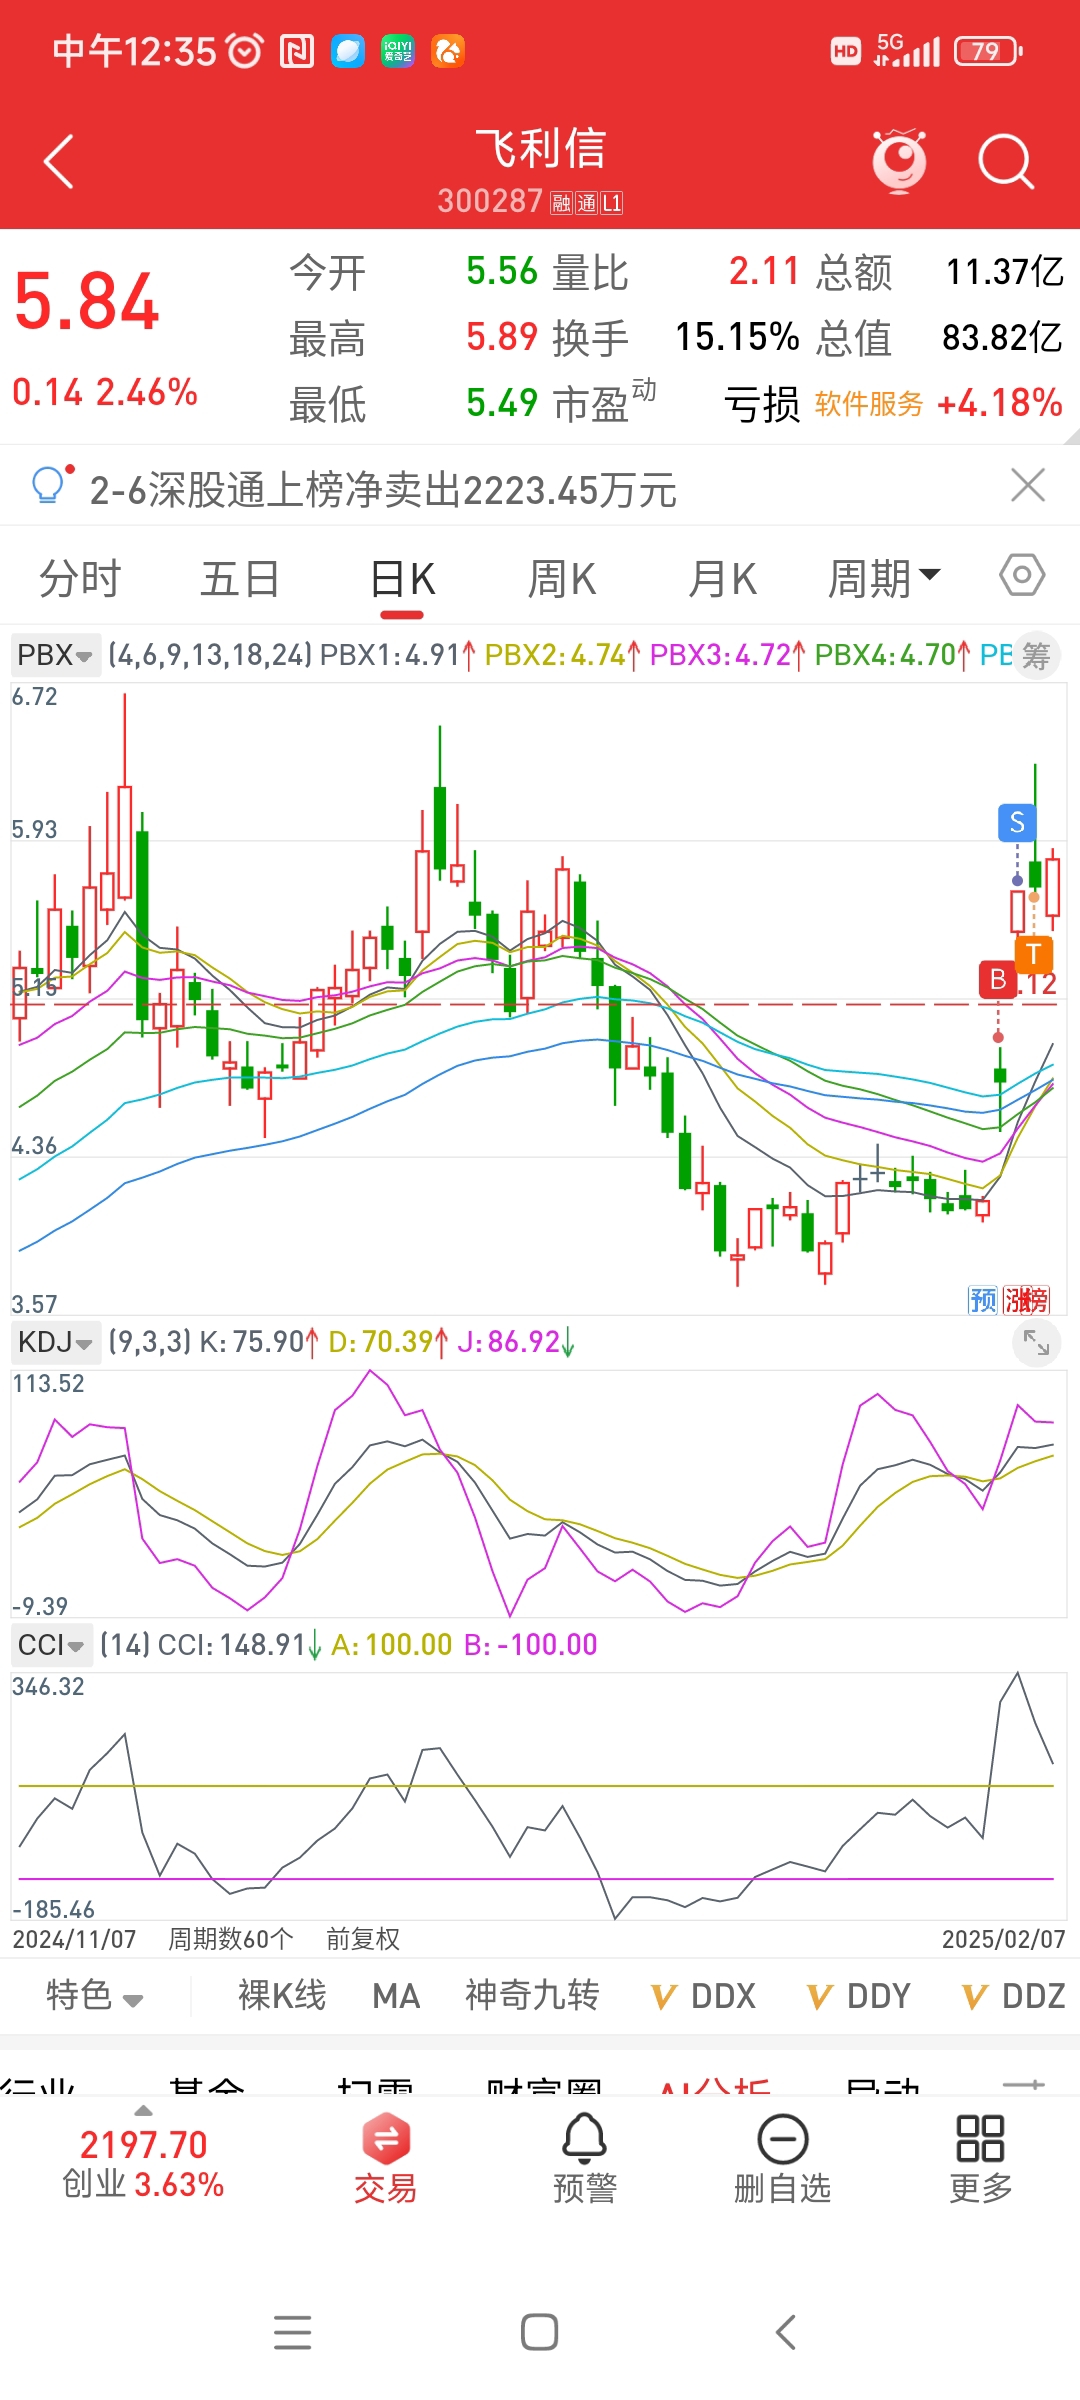Tap the PBX1:4.91 indicator value

click(397, 655)
